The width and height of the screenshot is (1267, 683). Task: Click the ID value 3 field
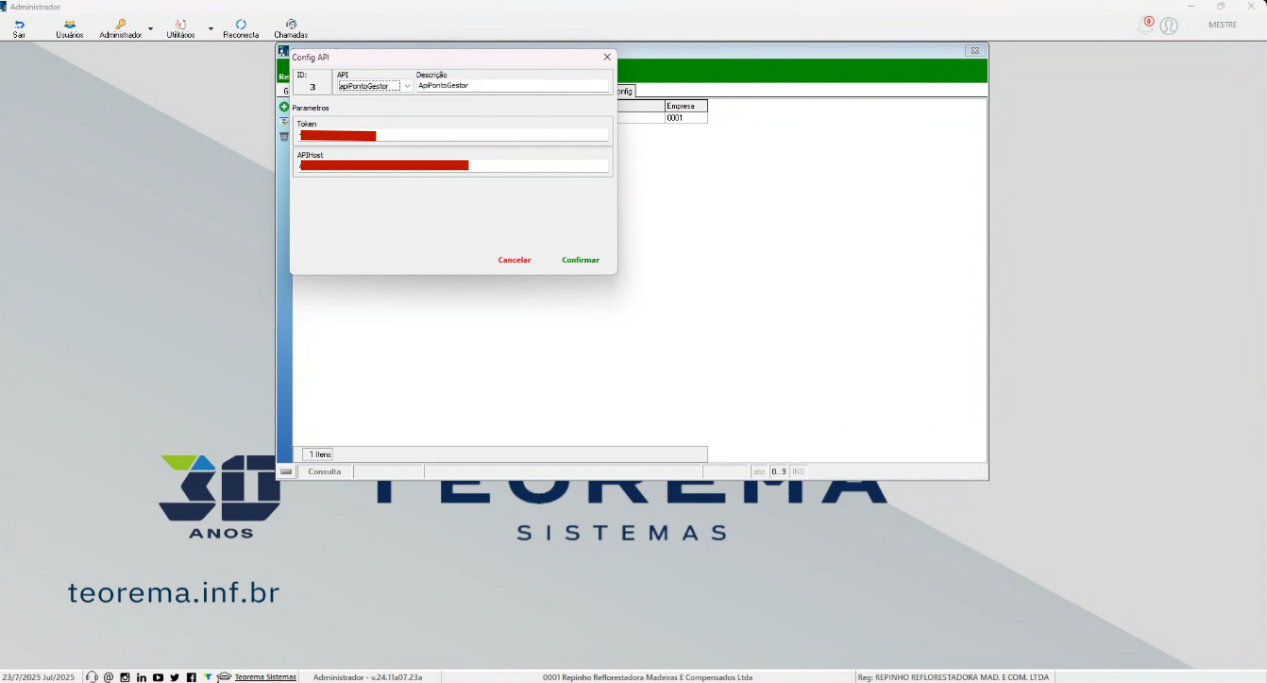click(313, 87)
